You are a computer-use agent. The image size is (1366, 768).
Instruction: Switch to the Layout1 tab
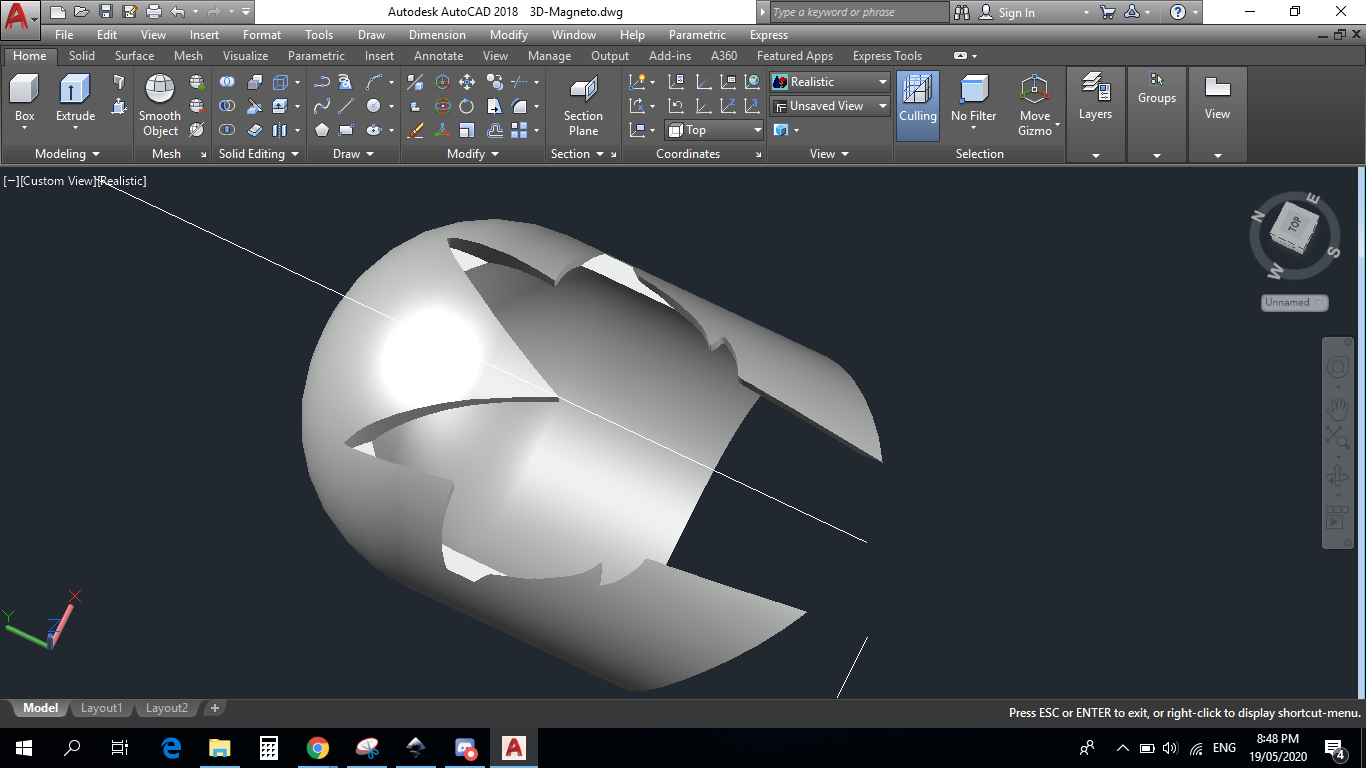click(101, 708)
